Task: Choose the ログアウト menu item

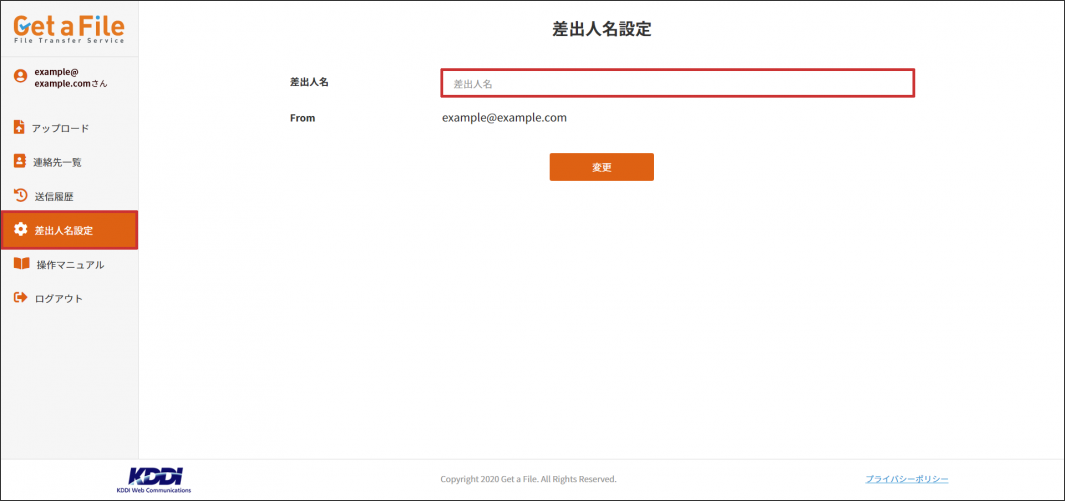Action: pos(58,299)
